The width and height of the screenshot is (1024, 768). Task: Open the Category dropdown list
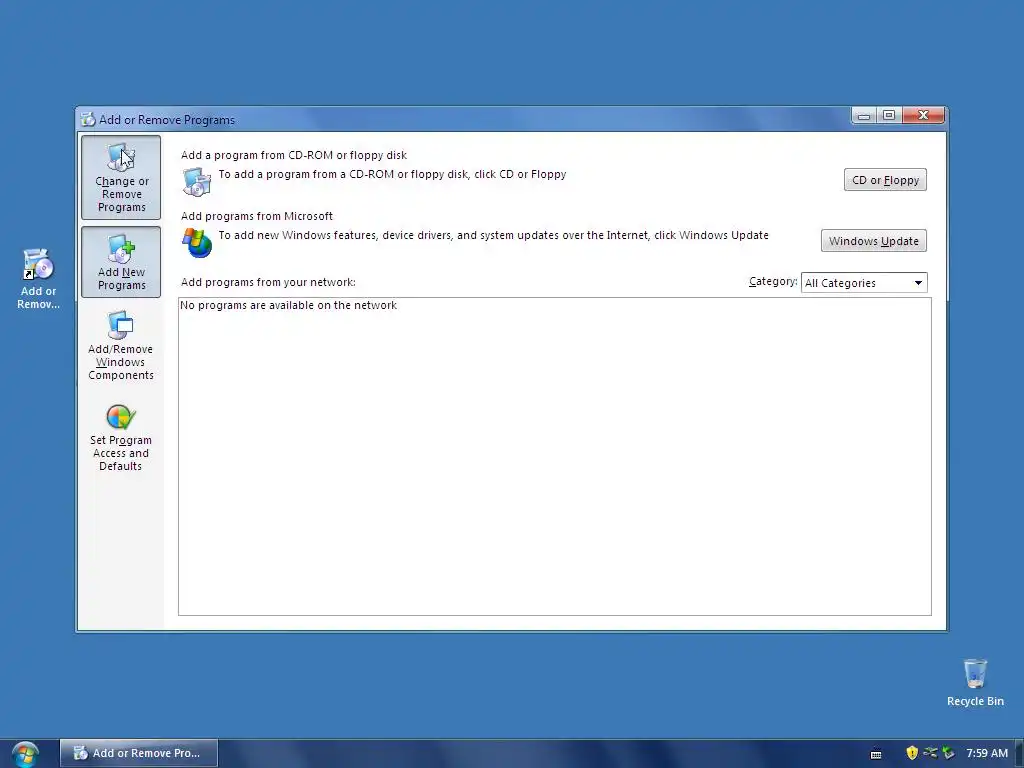(863, 283)
